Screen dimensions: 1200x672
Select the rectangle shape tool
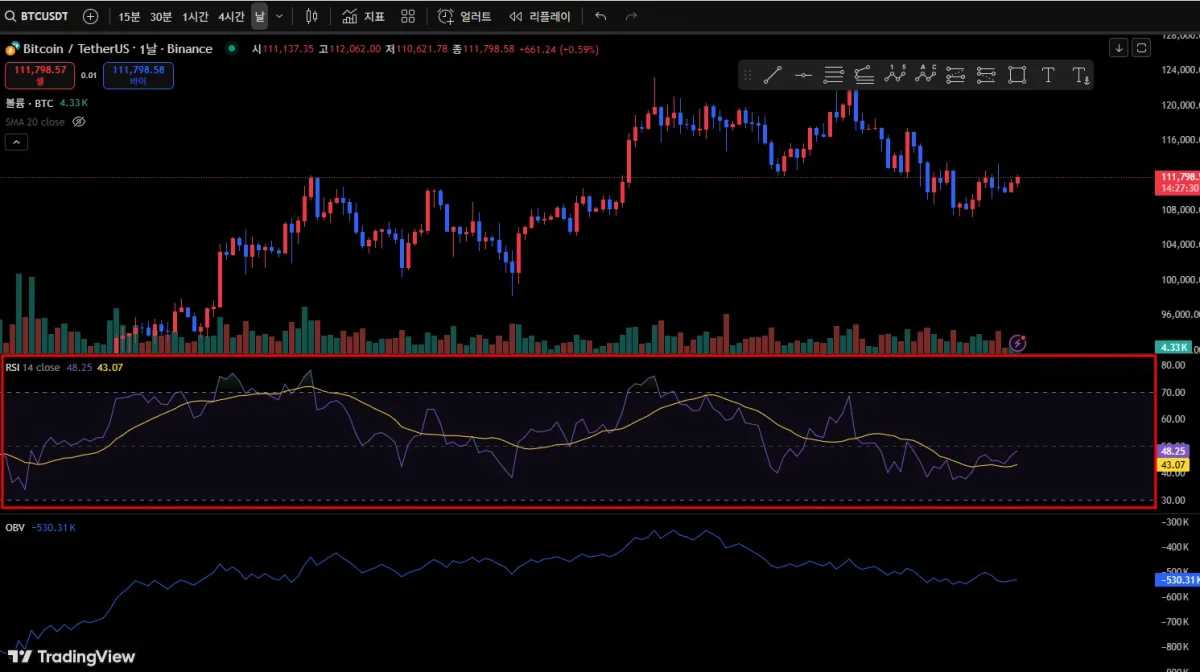tap(1017, 75)
